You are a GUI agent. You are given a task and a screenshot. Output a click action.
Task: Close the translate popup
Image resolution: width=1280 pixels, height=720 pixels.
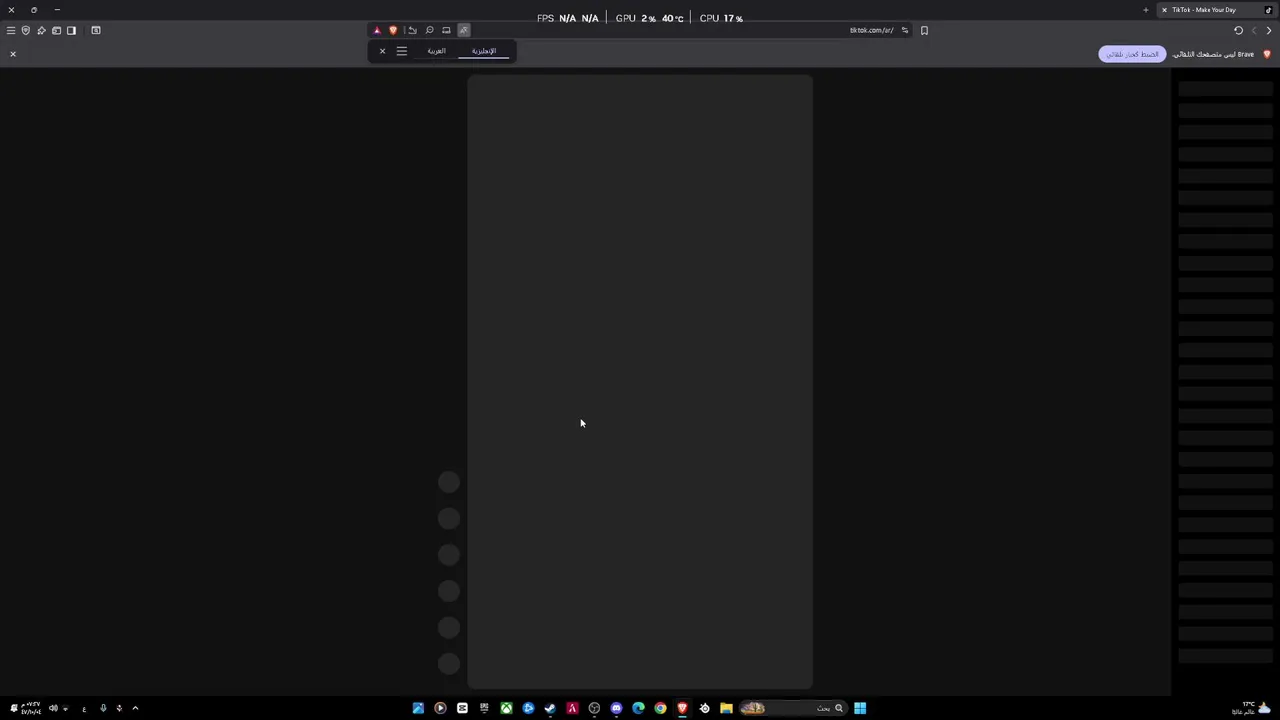pyautogui.click(x=382, y=51)
